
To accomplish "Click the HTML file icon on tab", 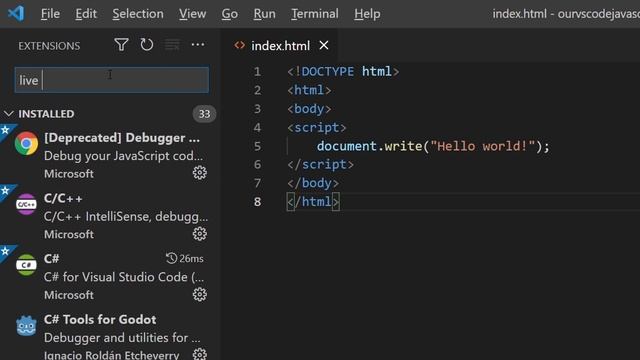I will click(240, 45).
